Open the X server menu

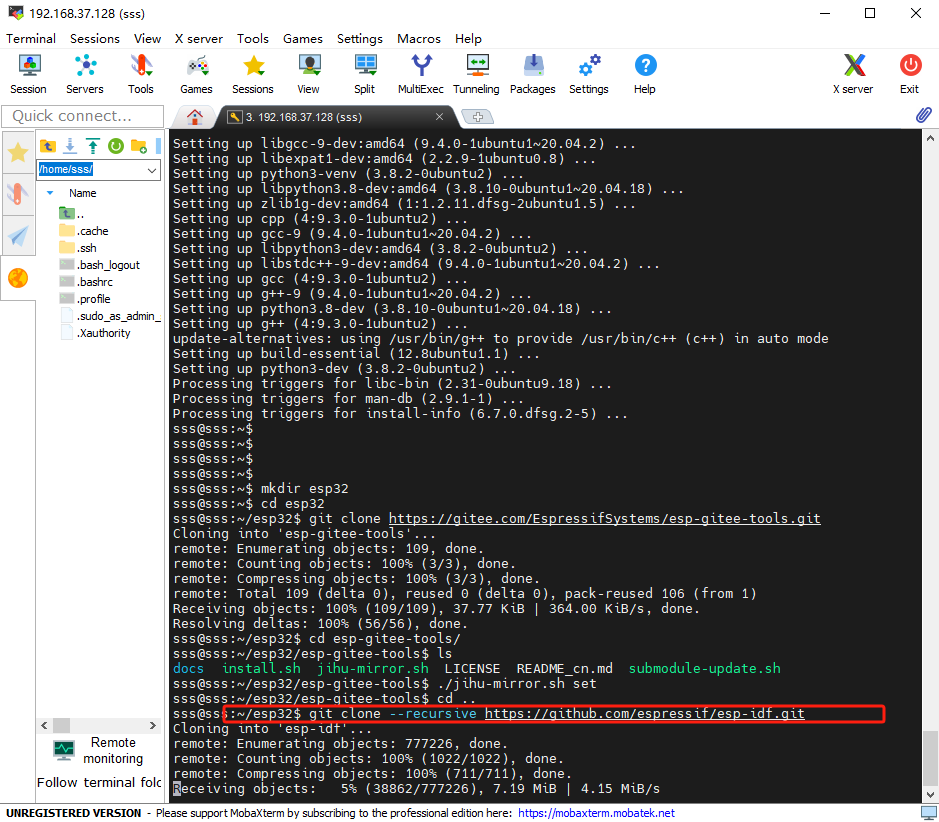coord(198,38)
